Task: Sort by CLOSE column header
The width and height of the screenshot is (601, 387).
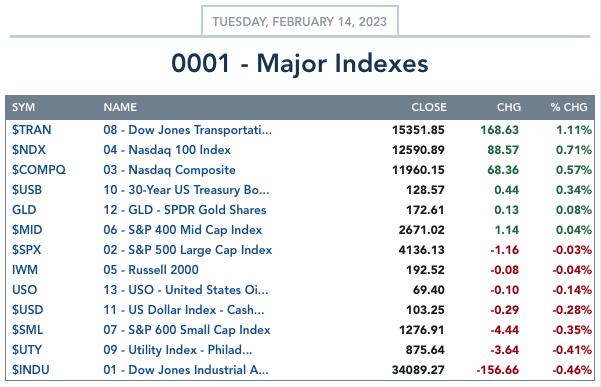Action: [x=429, y=107]
